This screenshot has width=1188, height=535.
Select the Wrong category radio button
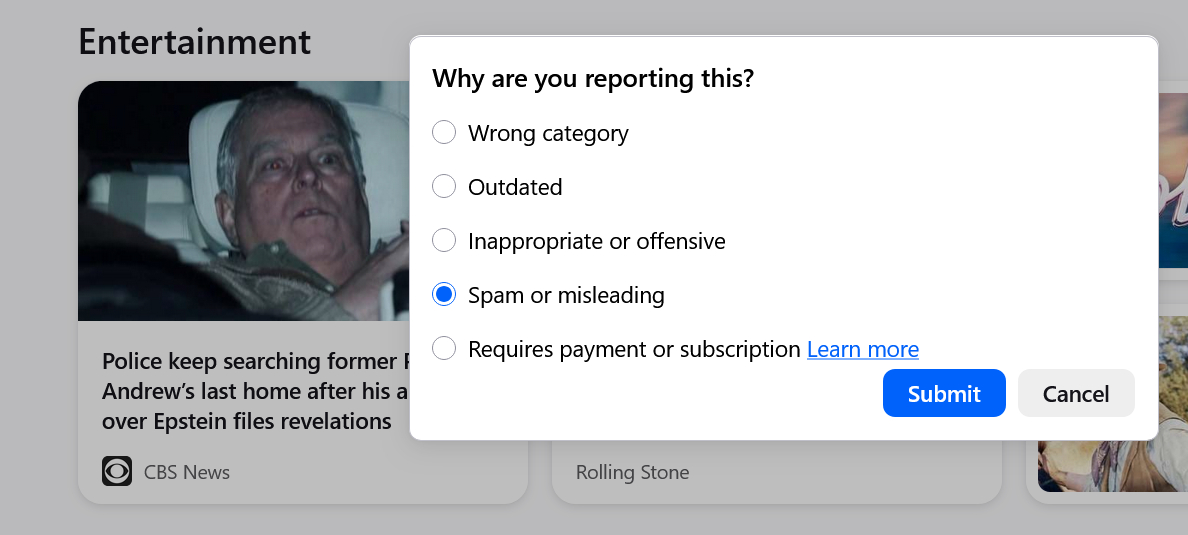[444, 133]
